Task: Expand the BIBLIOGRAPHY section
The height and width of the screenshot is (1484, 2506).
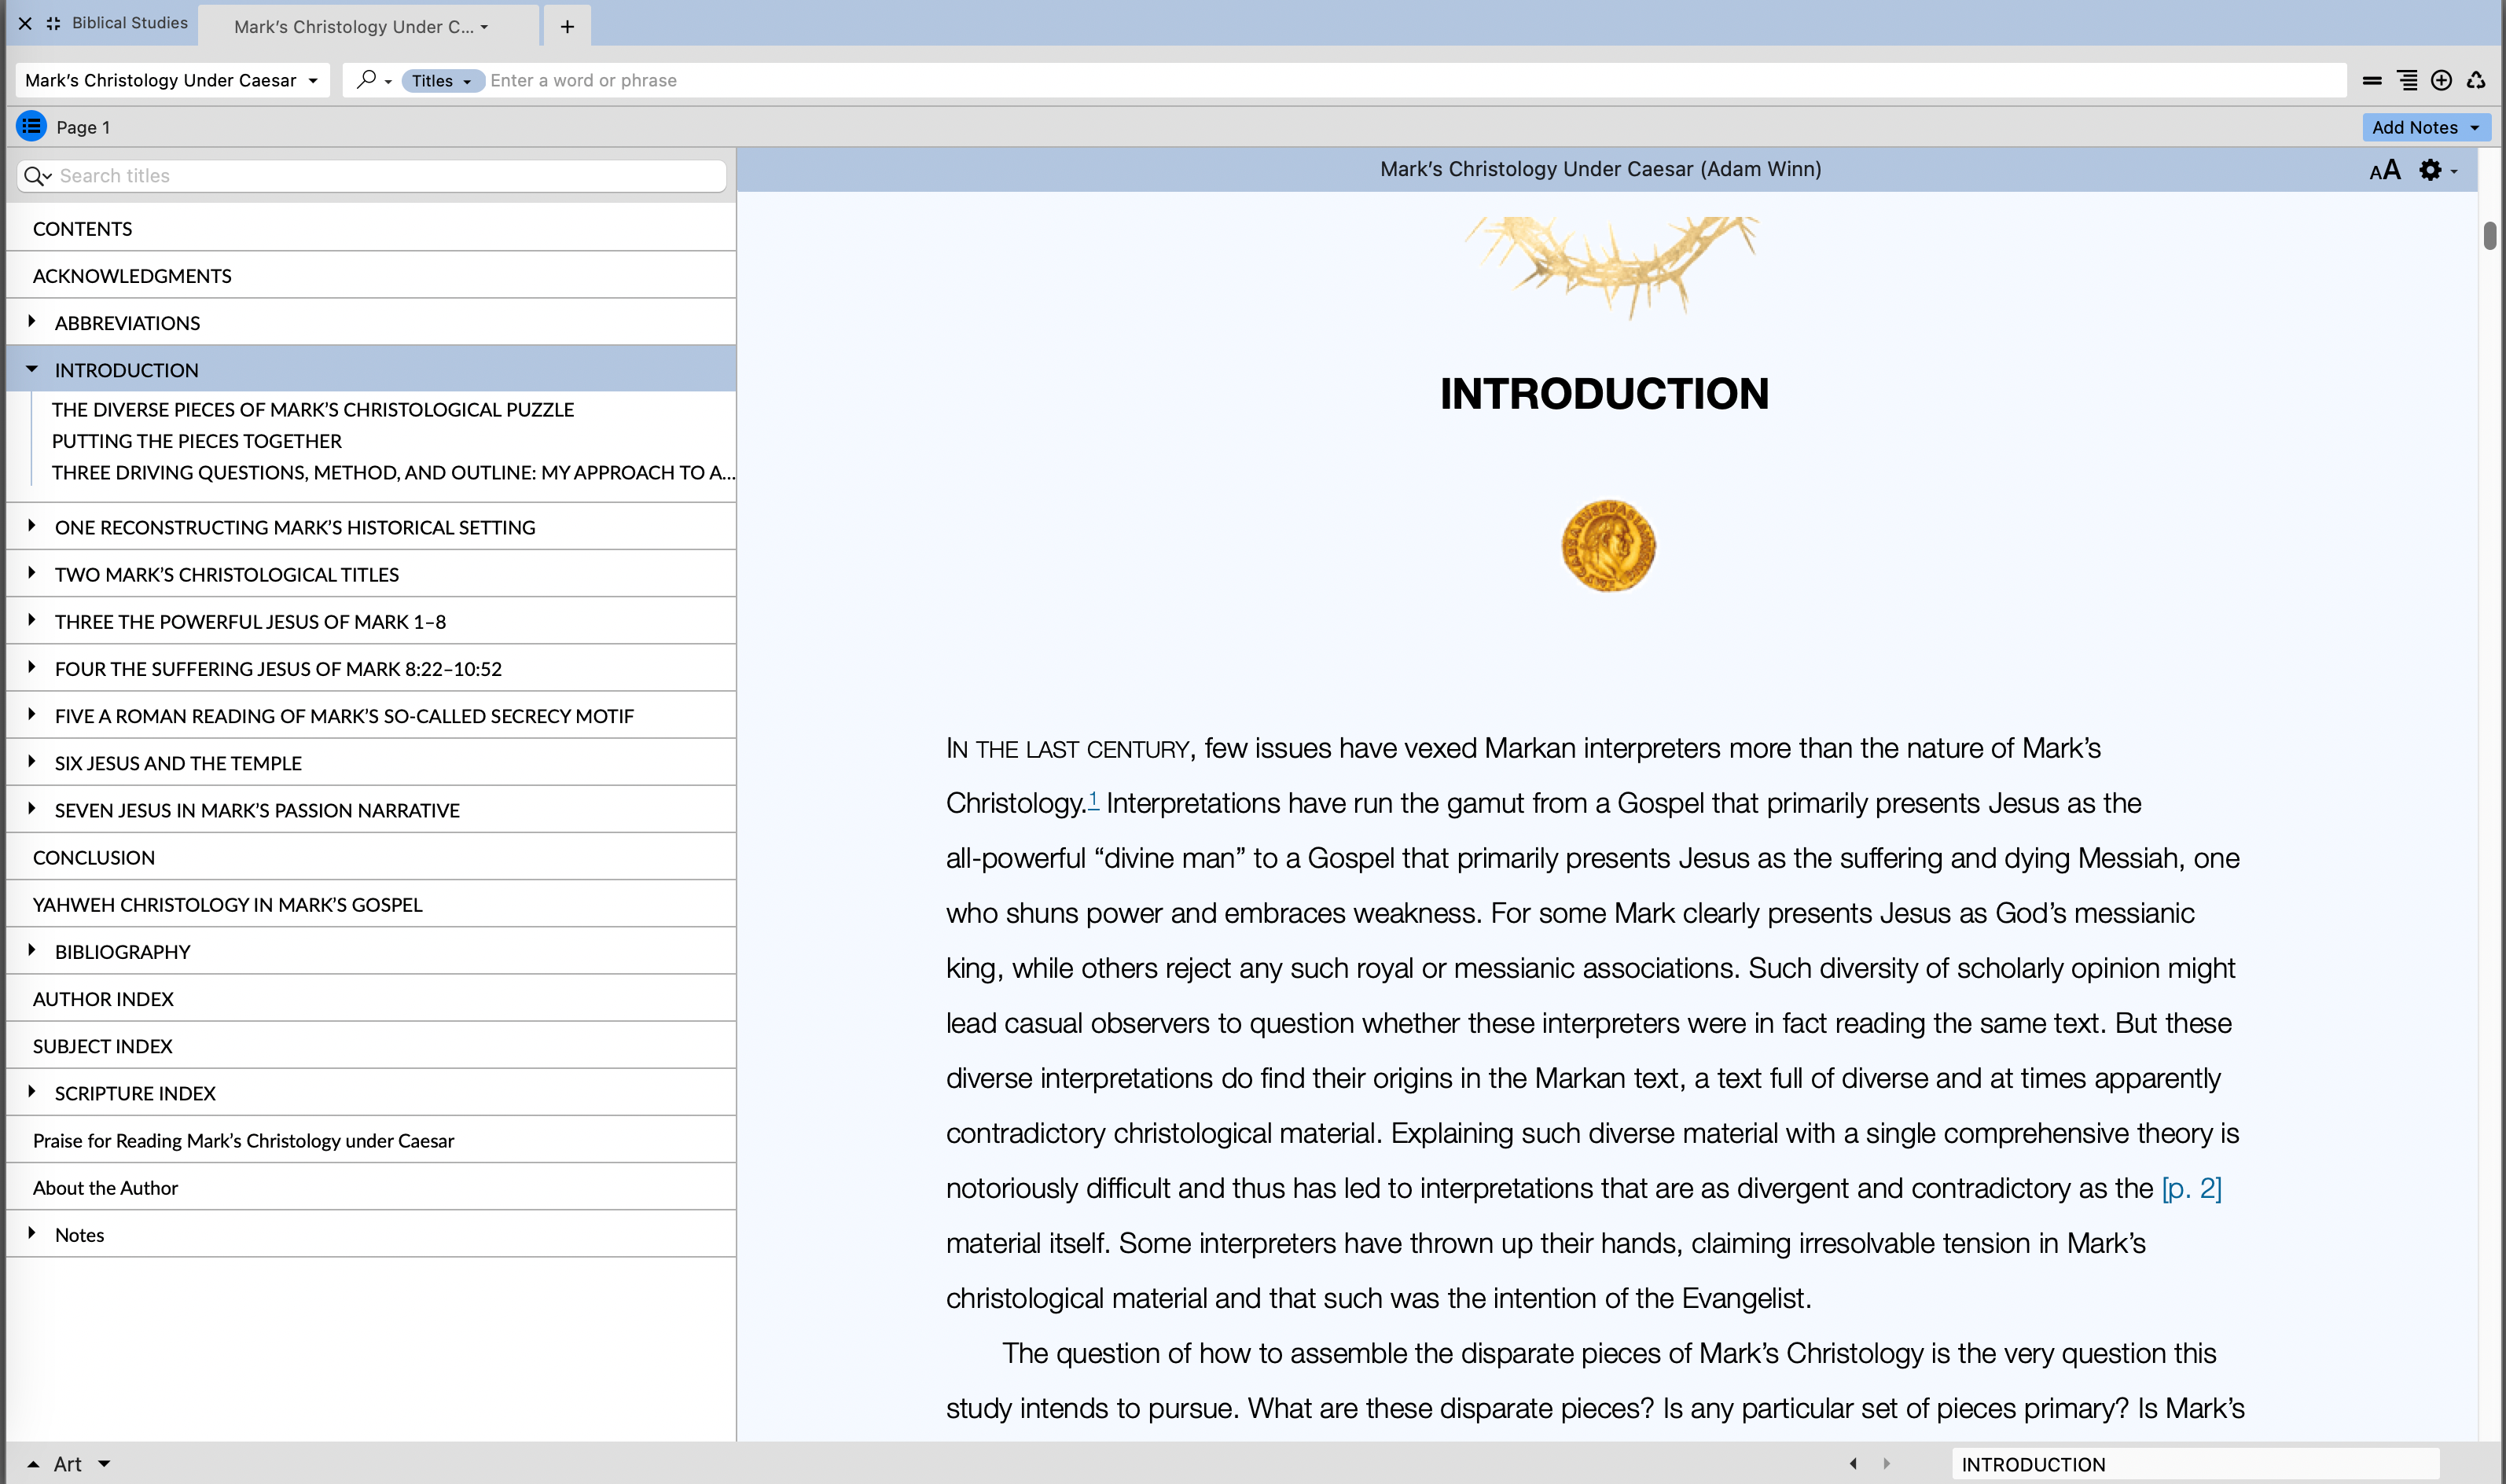Action: point(32,950)
